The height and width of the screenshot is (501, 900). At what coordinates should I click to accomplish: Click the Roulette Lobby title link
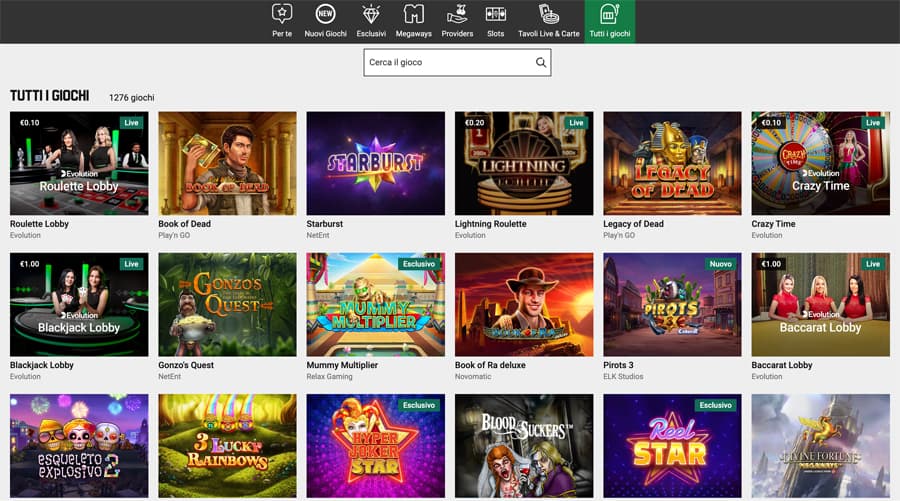tap(39, 224)
